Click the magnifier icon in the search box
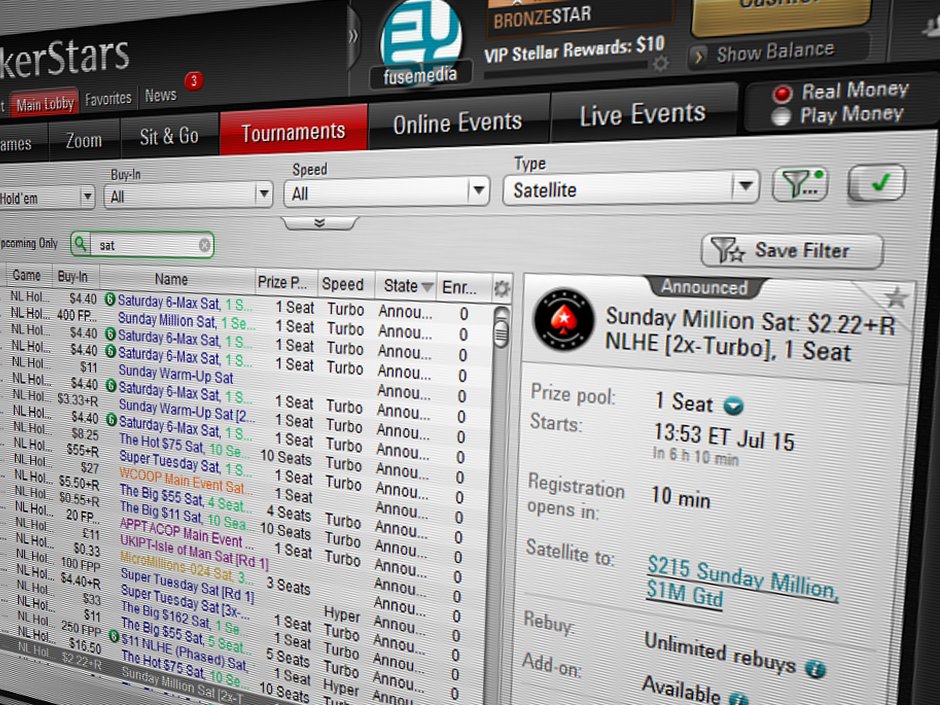940x705 pixels. [x=80, y=243]
